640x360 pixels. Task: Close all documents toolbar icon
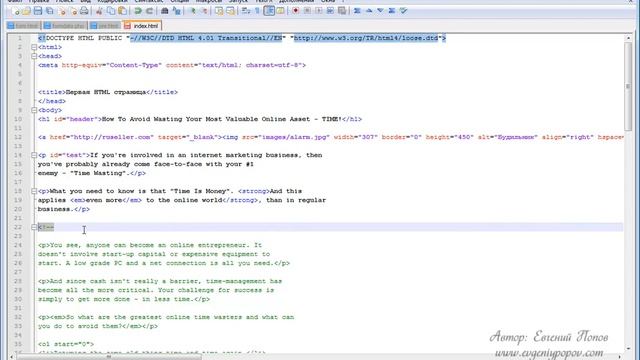[x=73, y=11]
